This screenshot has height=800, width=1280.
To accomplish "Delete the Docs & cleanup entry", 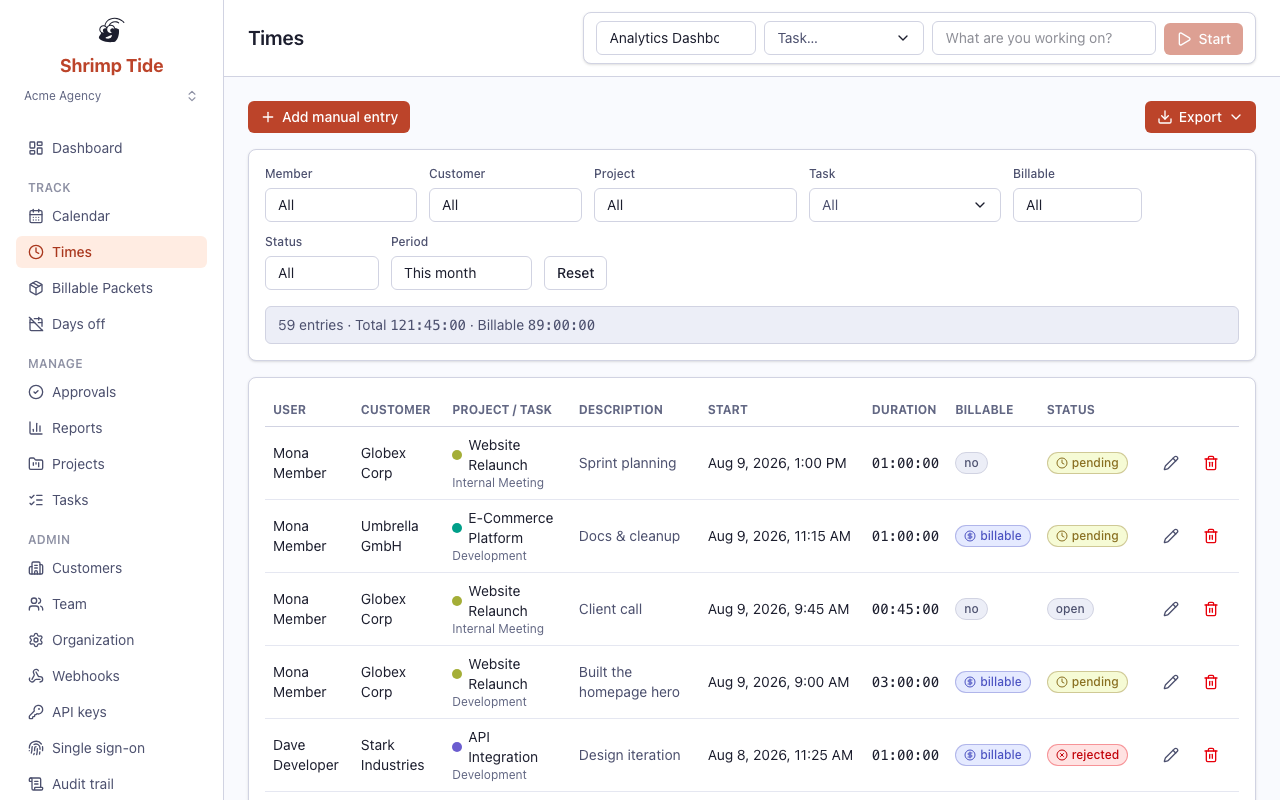I will tap(1211, 536).
